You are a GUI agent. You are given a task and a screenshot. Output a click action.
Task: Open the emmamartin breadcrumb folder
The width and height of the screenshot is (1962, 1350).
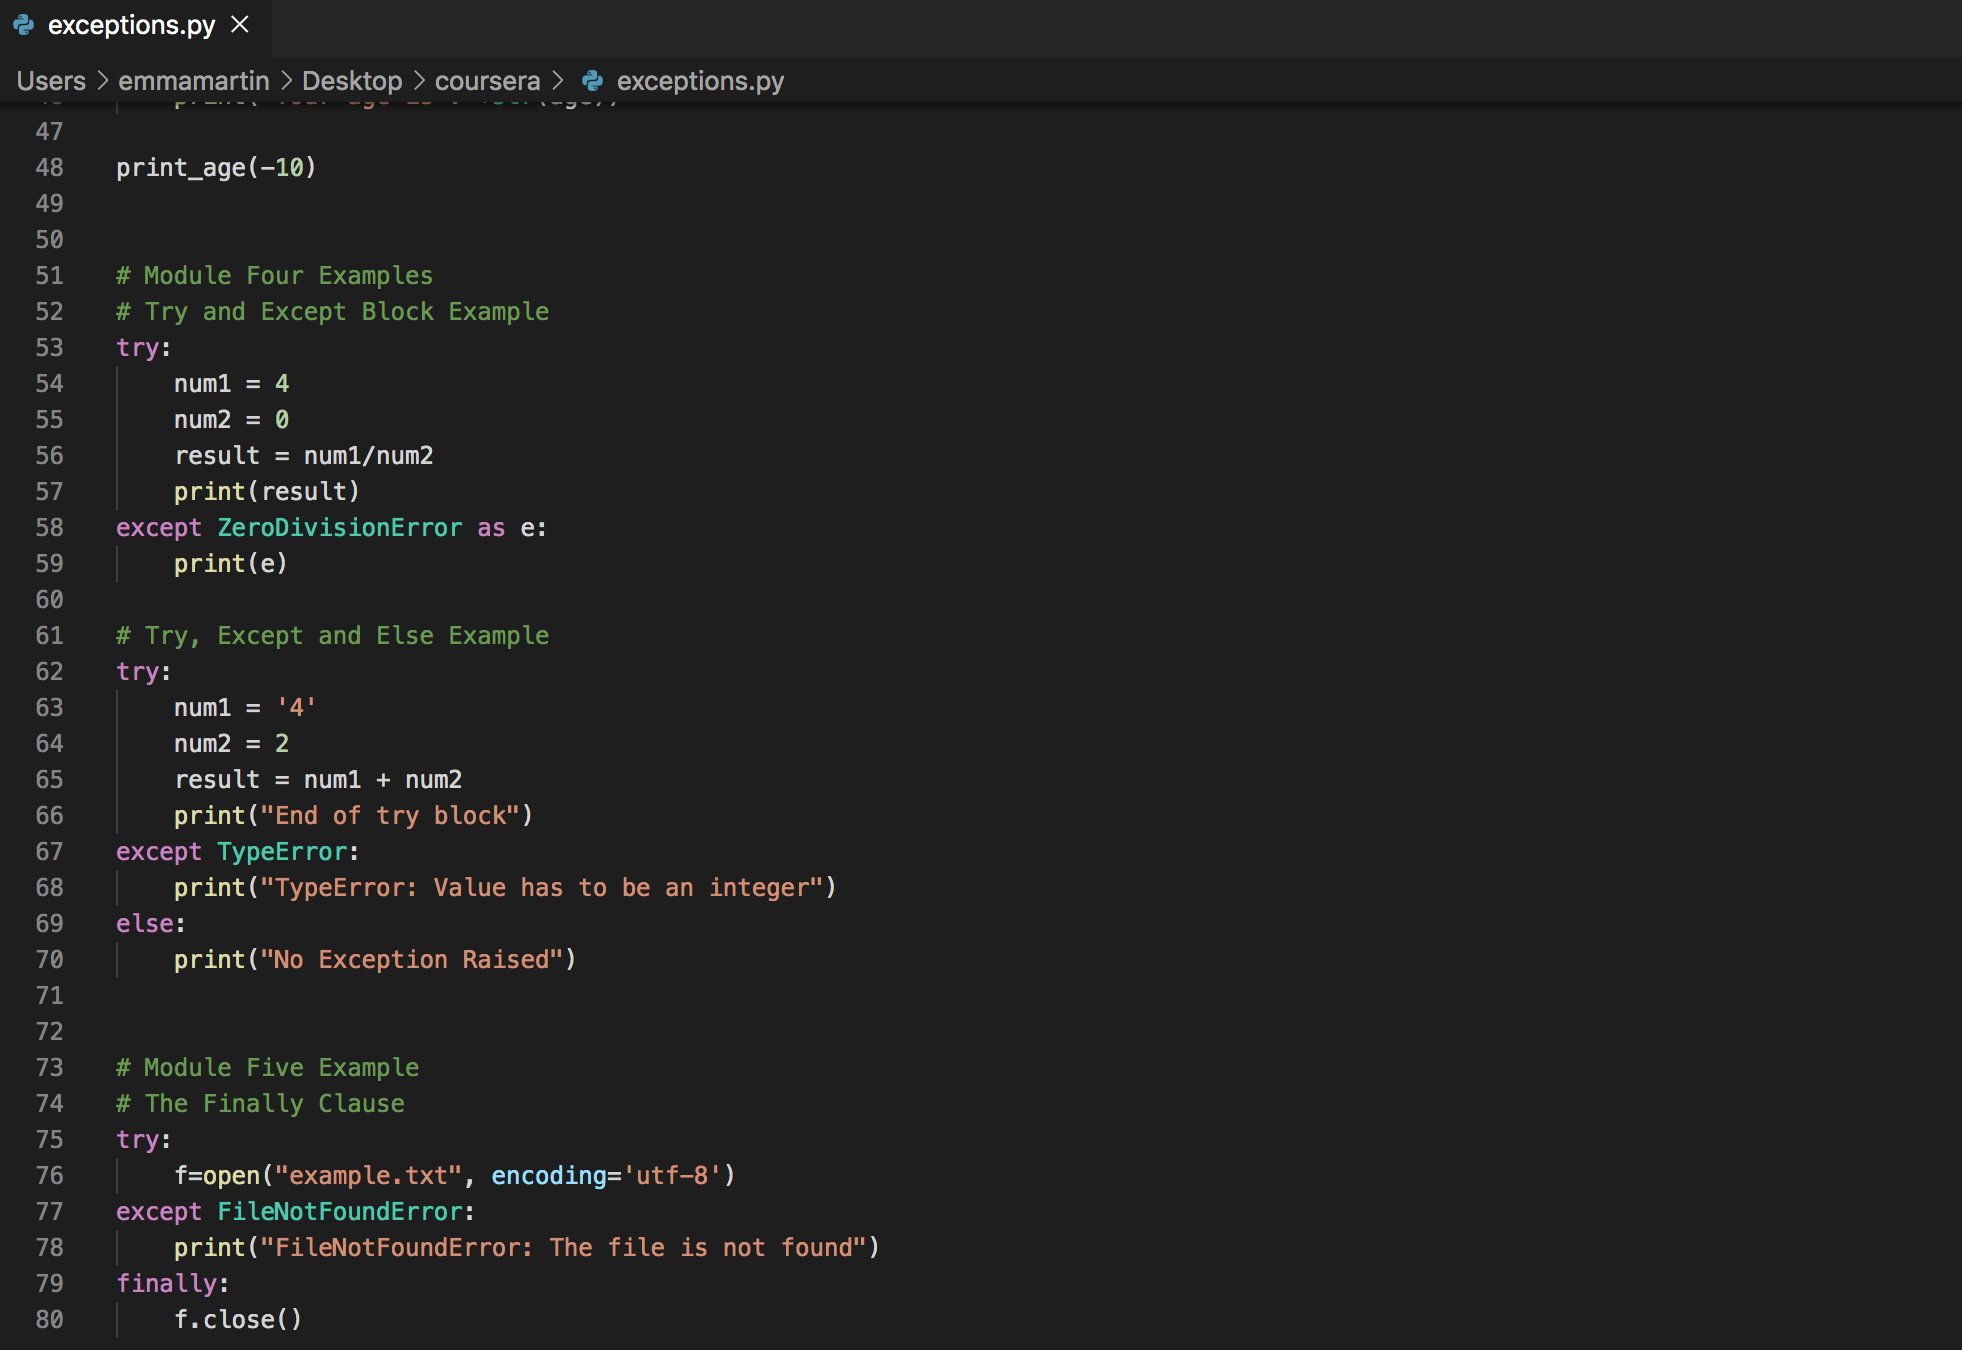[x=194, y=81]
